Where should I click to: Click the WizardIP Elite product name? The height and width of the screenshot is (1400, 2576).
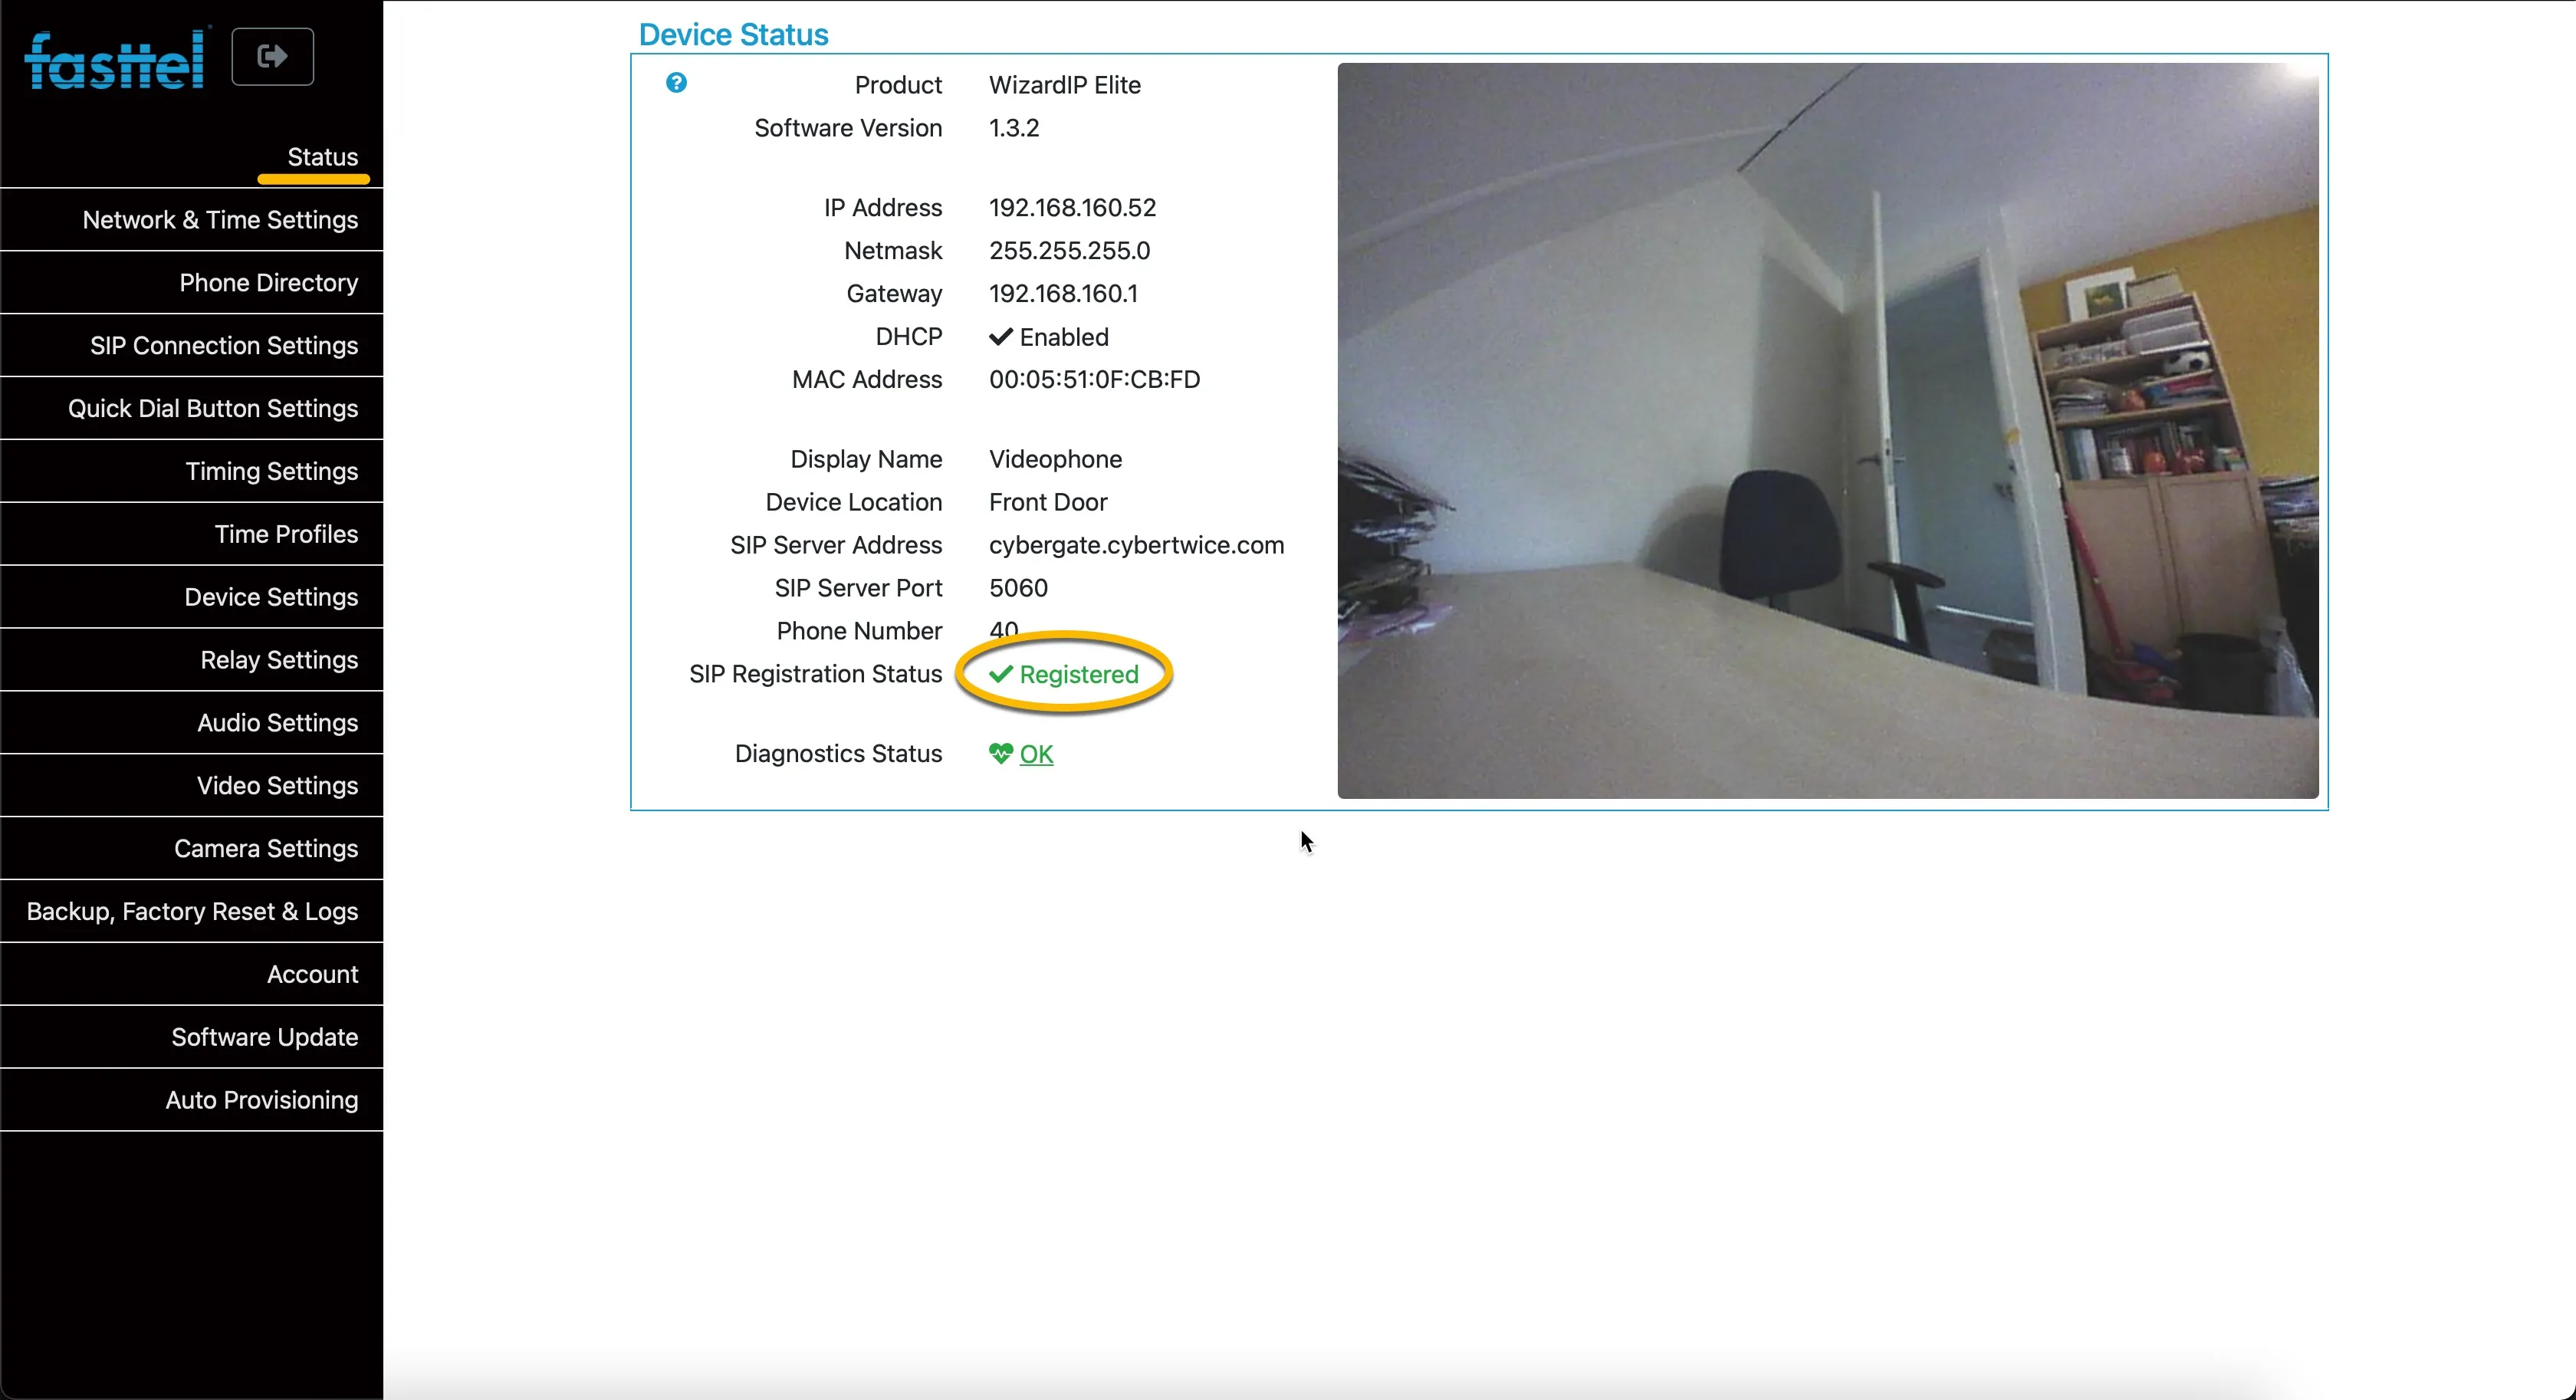[1064, 85]
